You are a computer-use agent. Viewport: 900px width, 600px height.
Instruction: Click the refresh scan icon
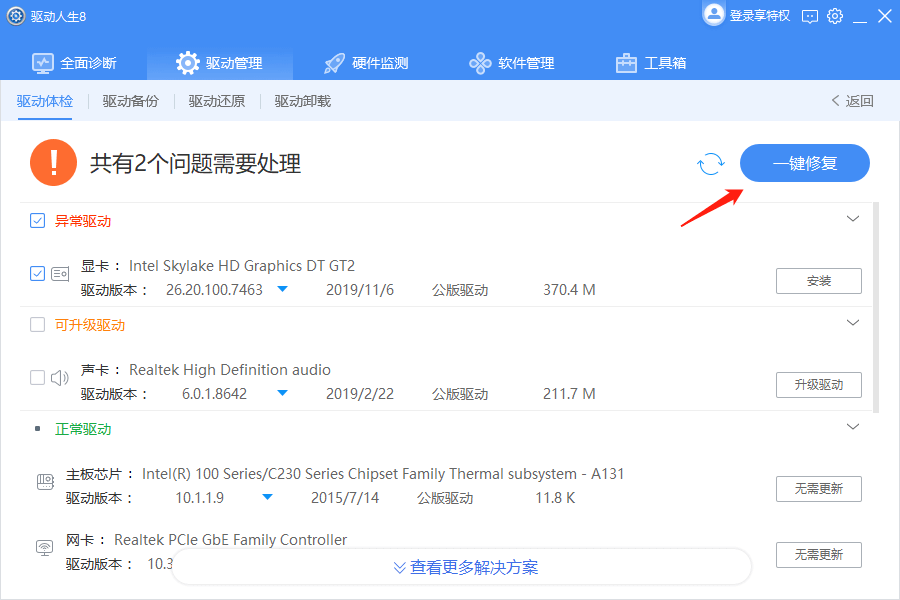(x=711, y=164)
